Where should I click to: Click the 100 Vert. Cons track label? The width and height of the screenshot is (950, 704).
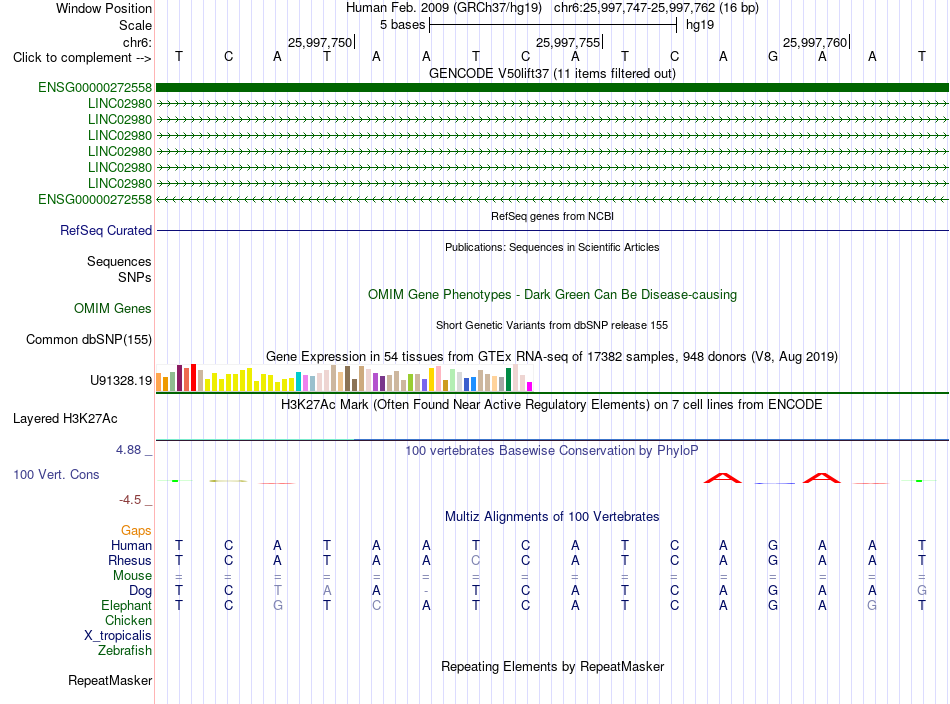[x=56, y=474]
